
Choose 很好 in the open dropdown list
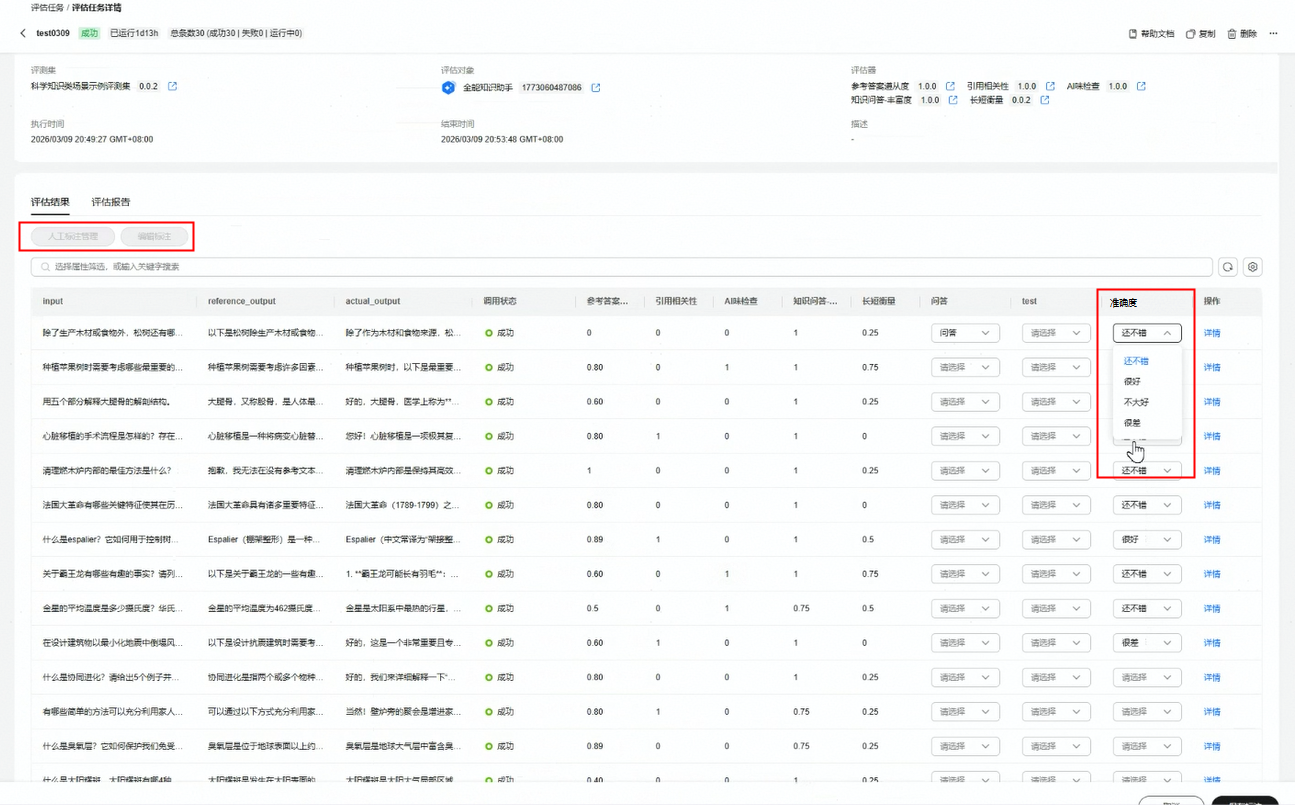[1132, 382]
